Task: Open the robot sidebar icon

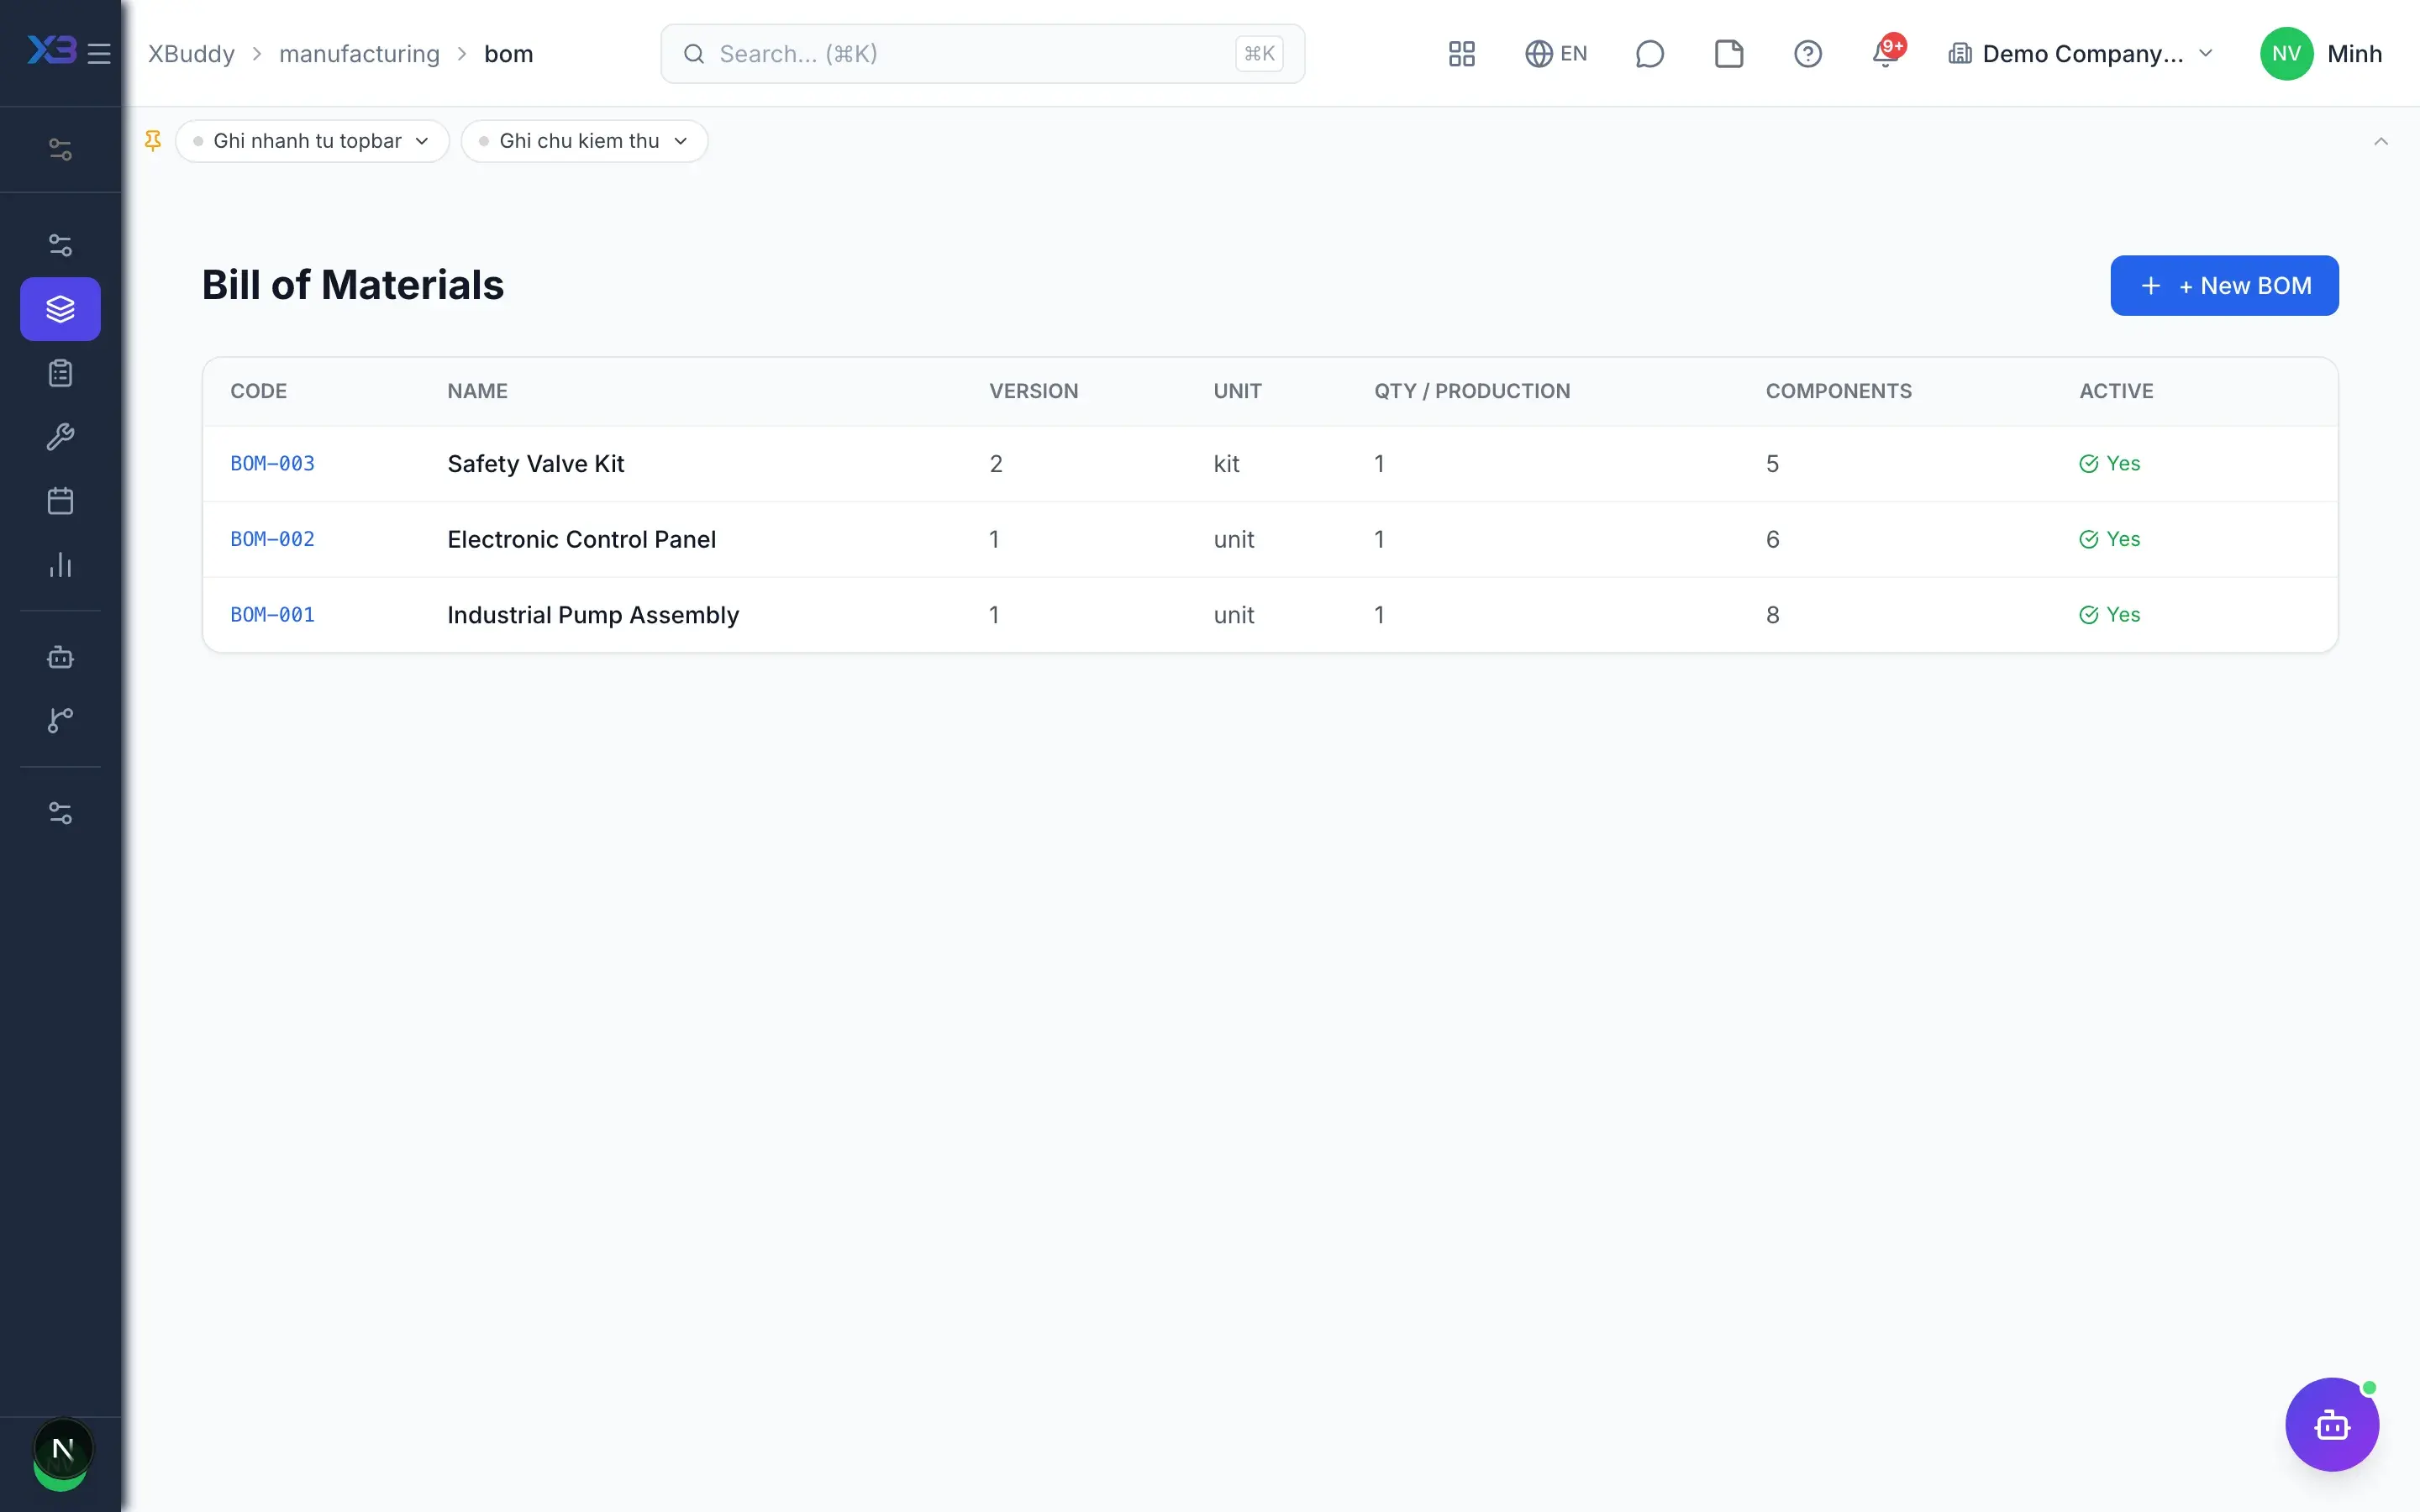Action: 60,657
